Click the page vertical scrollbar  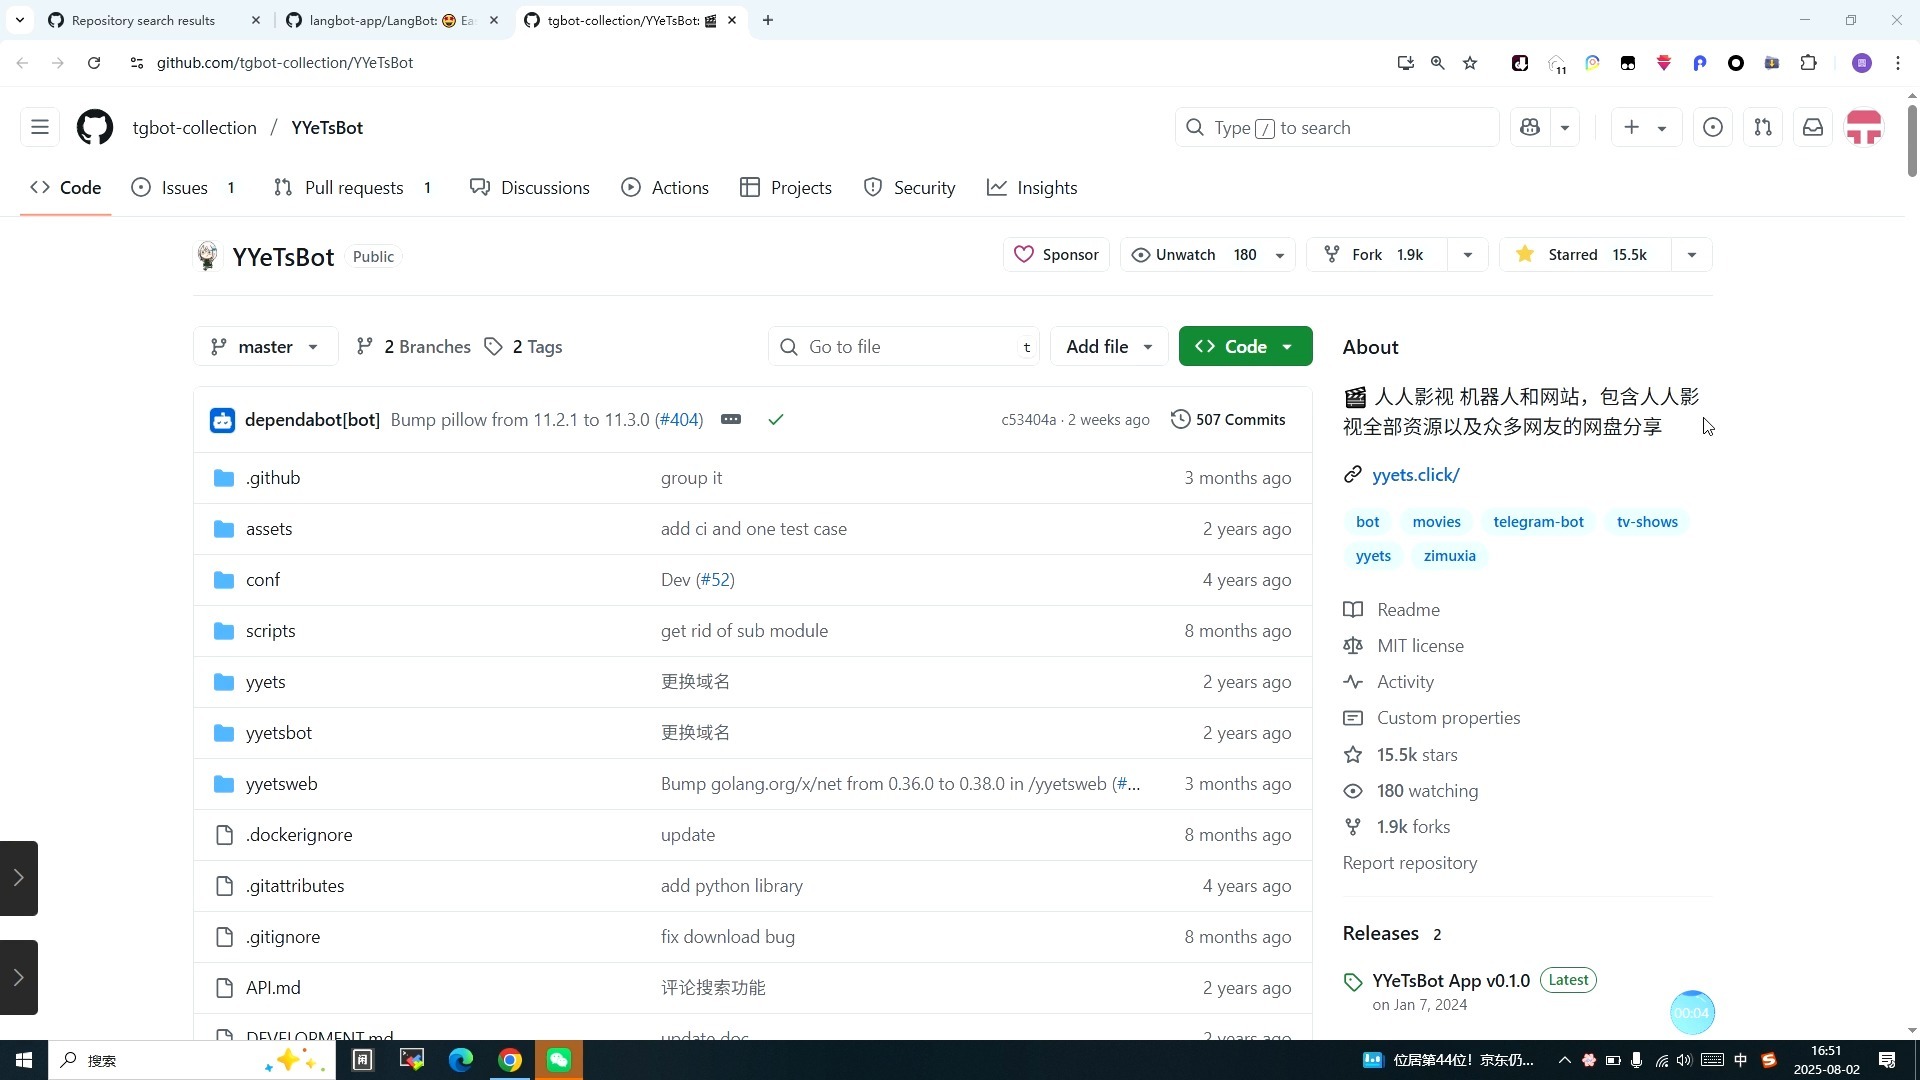tap(1912, 140)
